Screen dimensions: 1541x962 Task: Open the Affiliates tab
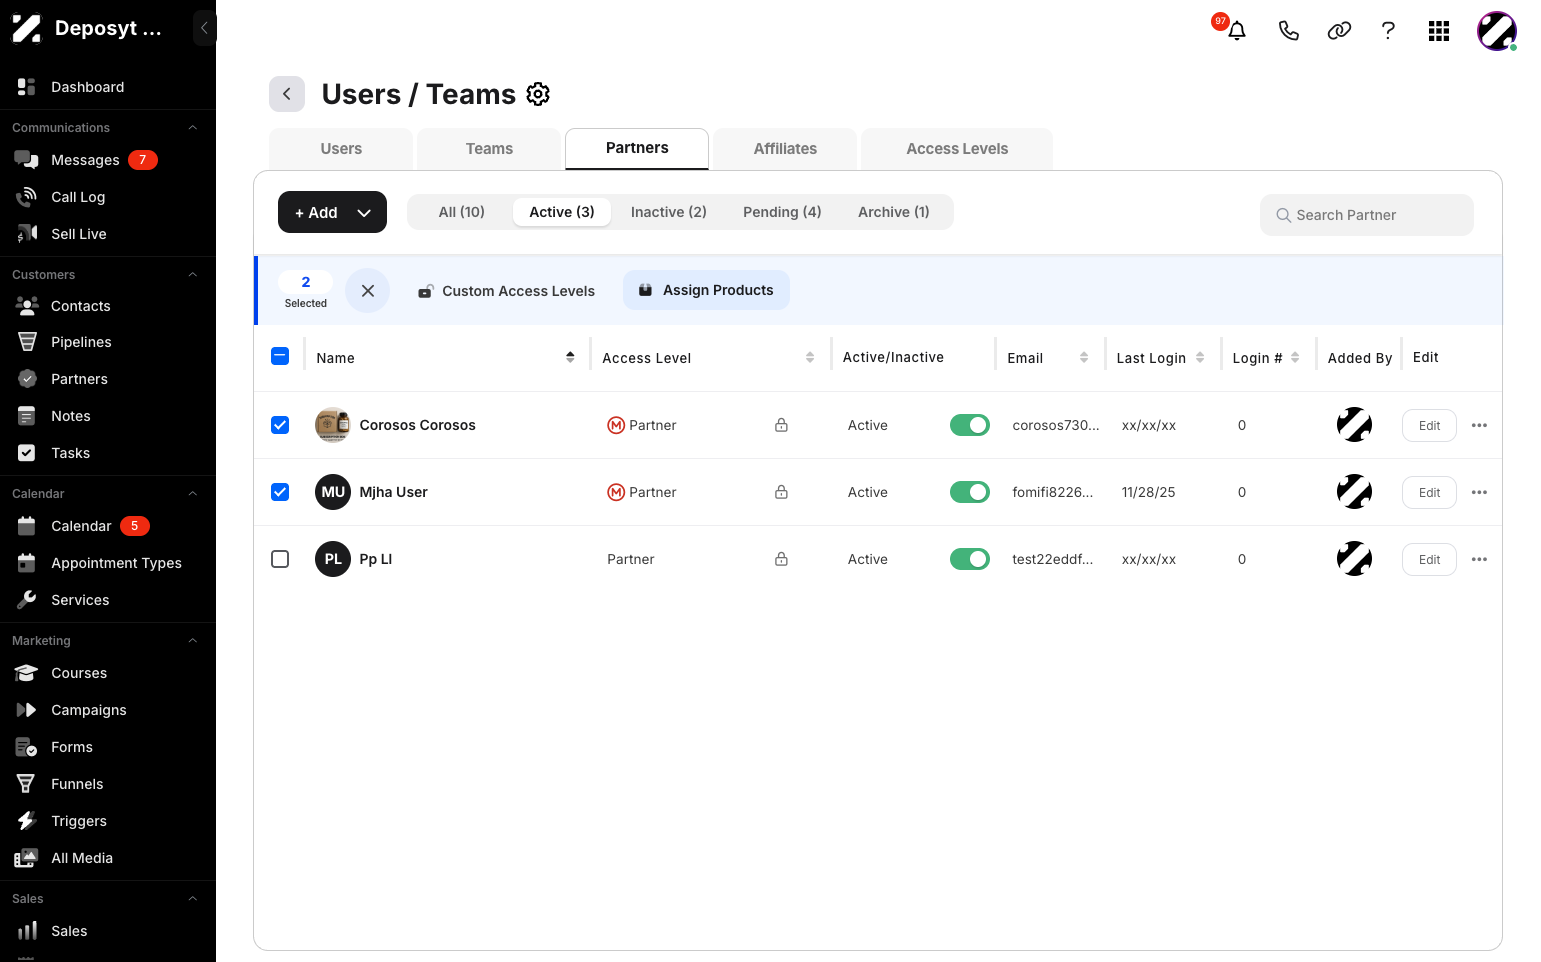785,149
